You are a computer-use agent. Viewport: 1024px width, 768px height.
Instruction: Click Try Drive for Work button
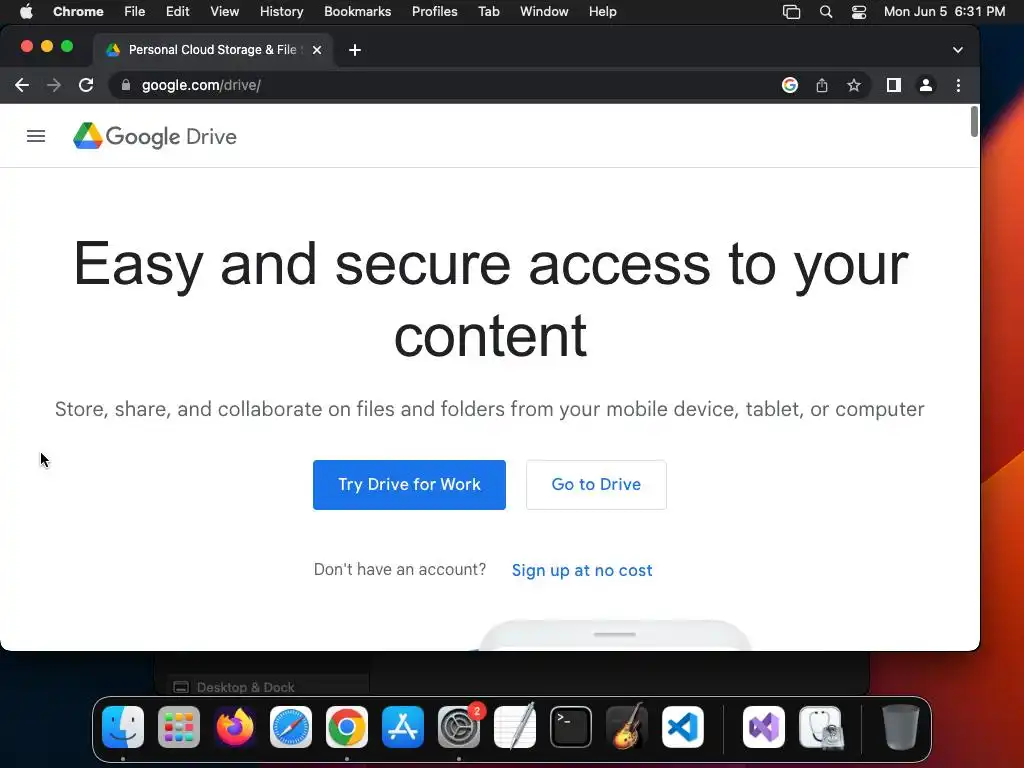point(409,485)
